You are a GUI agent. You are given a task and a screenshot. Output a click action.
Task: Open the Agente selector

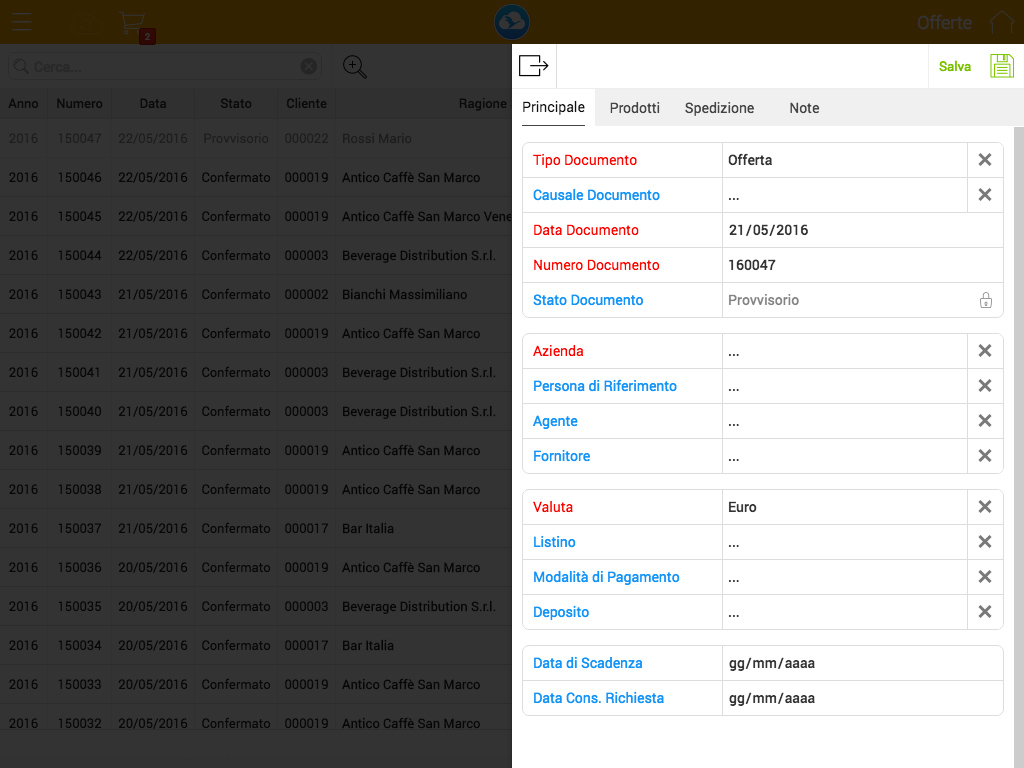844,421
